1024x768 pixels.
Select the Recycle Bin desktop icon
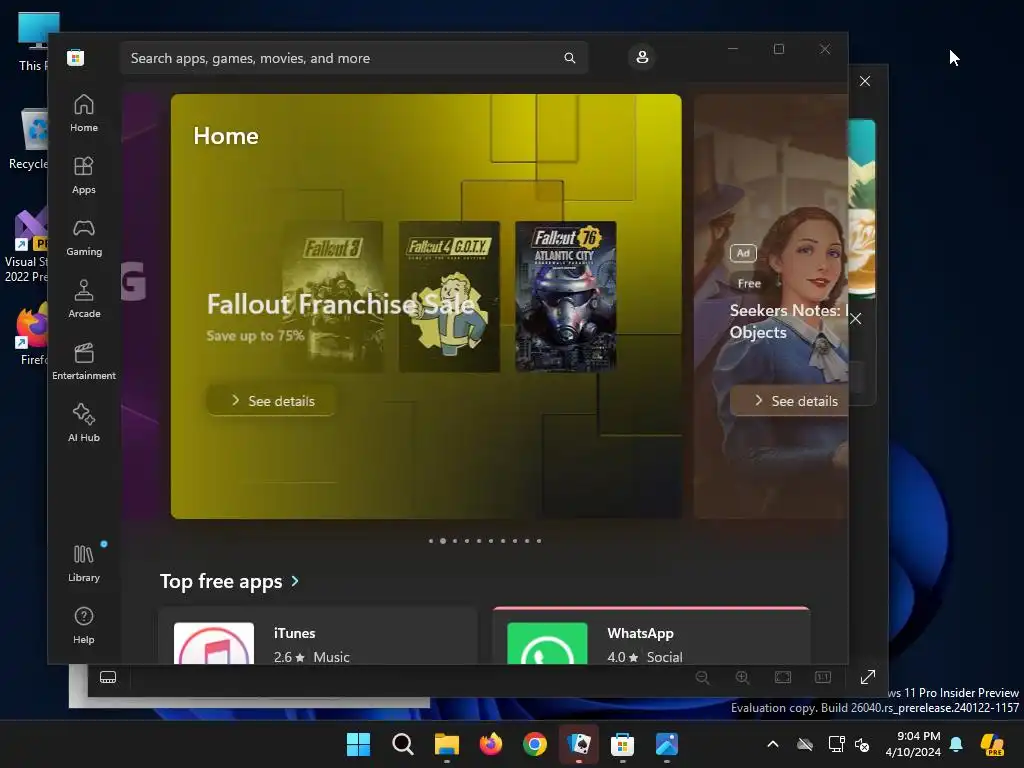point(29,139)
